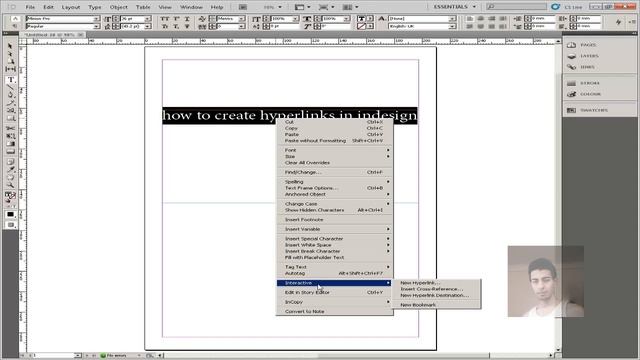640x360 pixels.
Task: Toggle Superscript formatting
Action: 176,19
